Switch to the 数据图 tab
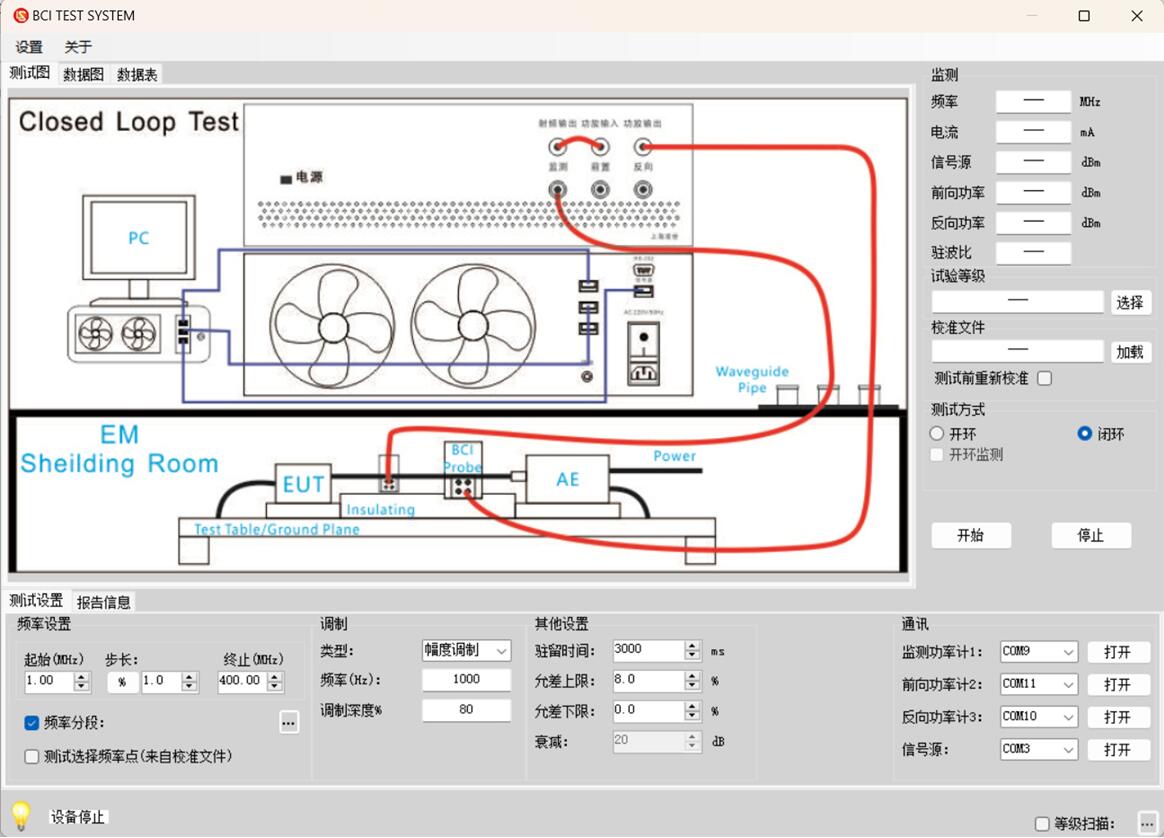This screenshot has height=838, width=1164. (x=82, y=73)
